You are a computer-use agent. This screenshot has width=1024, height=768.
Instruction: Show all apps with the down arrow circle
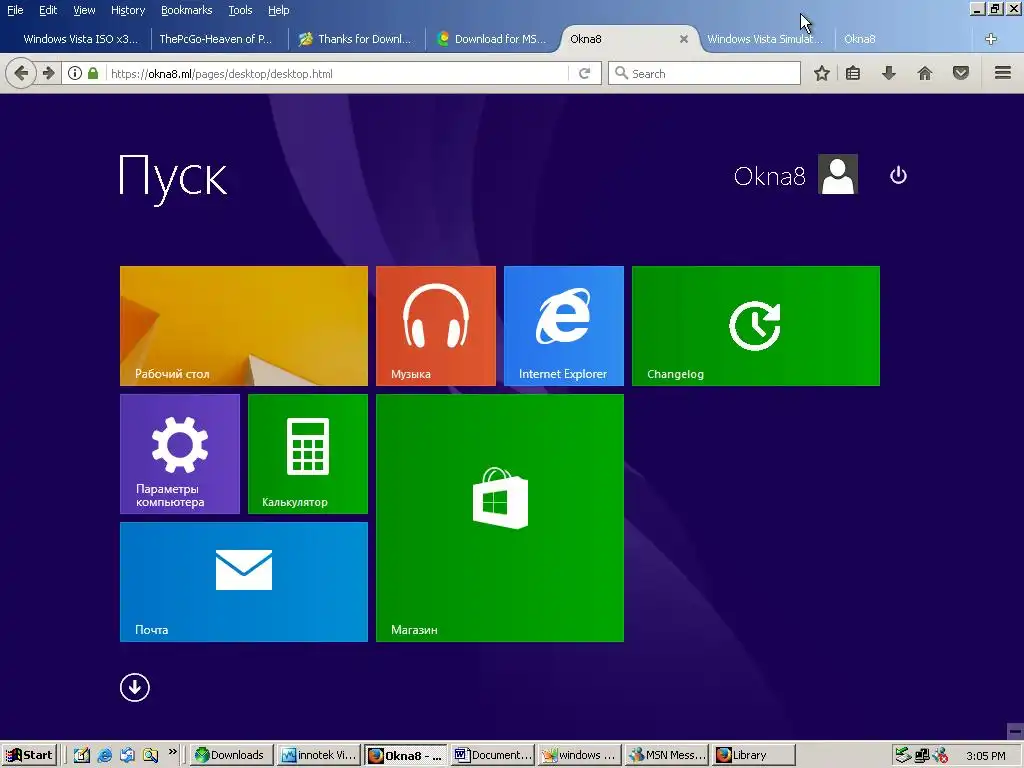pyautogui.click(x=135, y=687)
